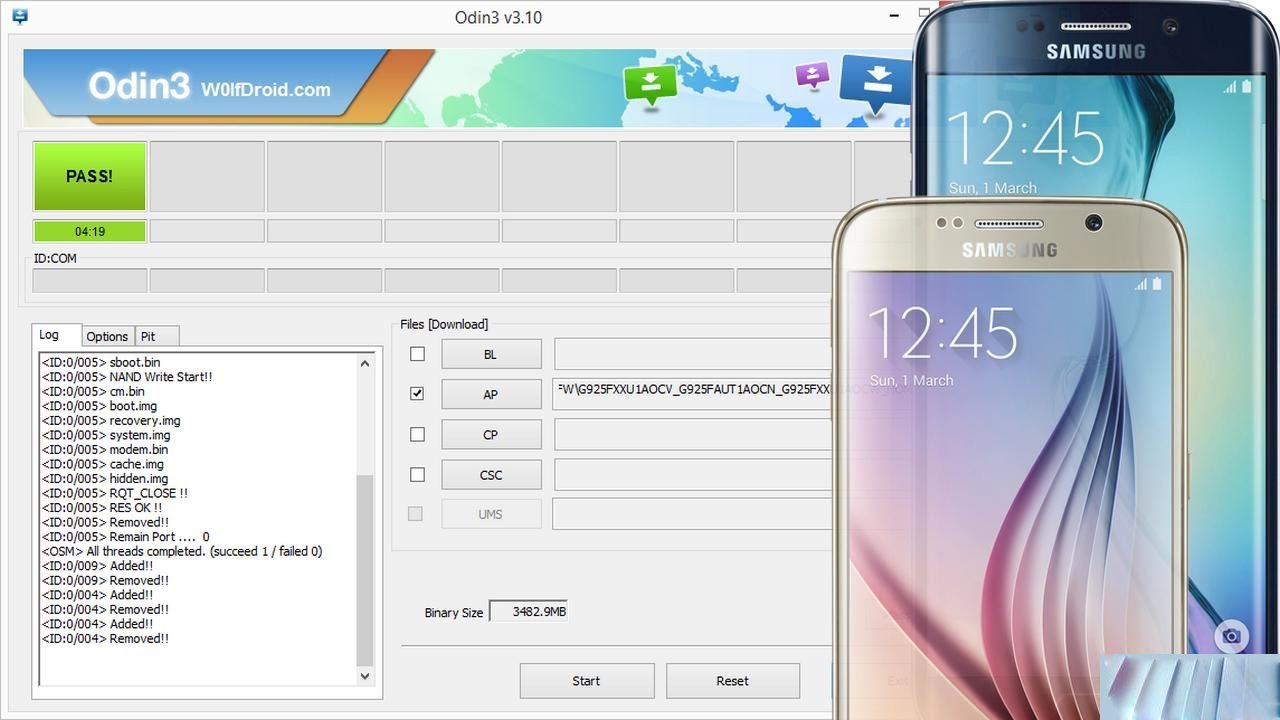Click the AP file path field
1280x720 pixels.
pyautogui.click(x=692, y=394)
